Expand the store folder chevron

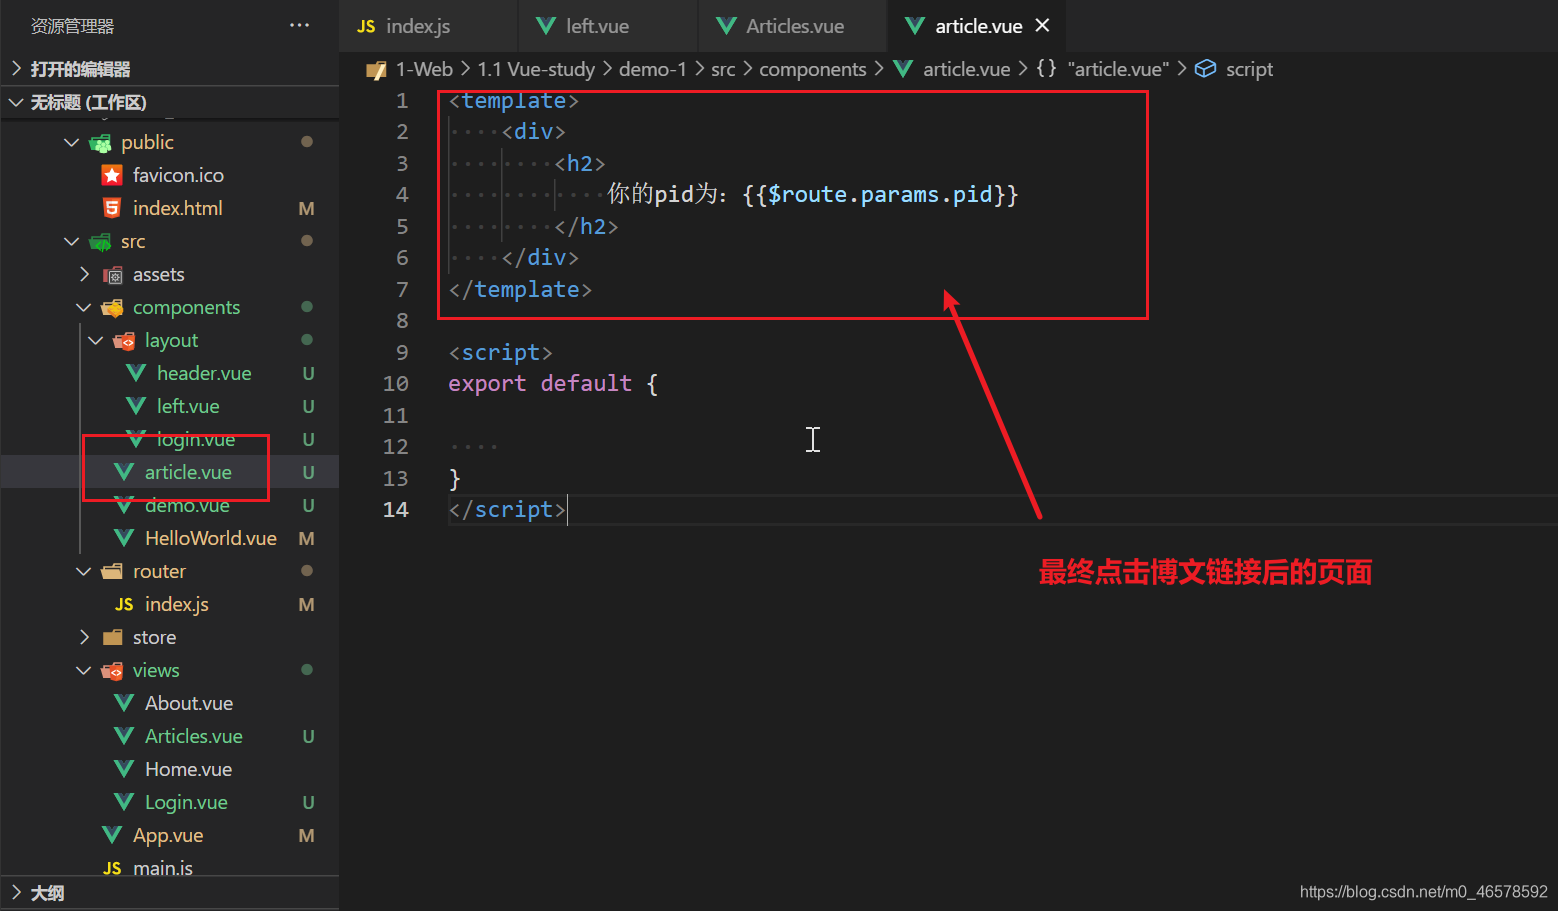point(84,637)
